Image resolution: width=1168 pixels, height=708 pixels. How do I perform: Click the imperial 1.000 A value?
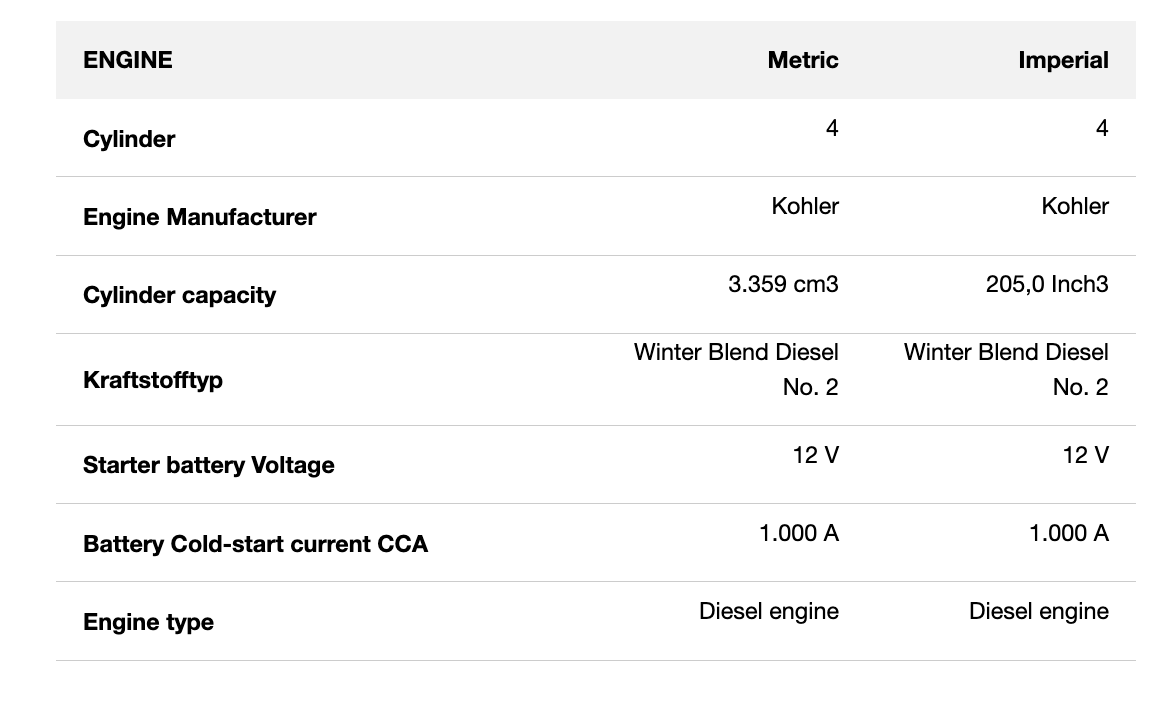coord(1069,533)
